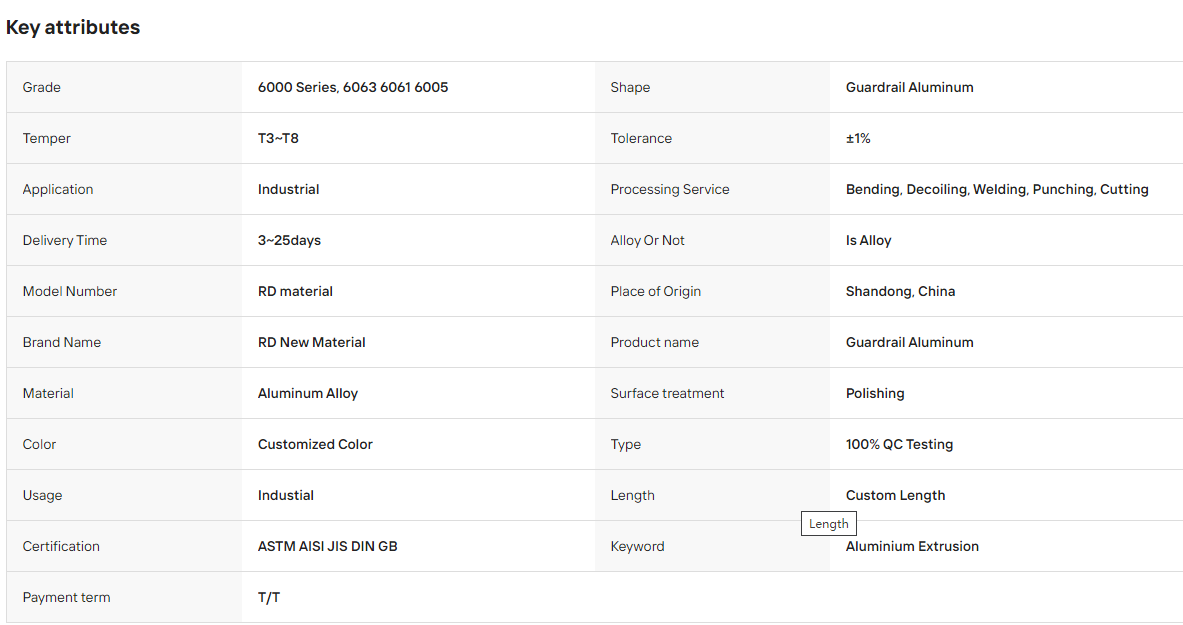The image size is (1183, 625).
Task: Click the Temper value T3~T8
Action: click(278, 138)
